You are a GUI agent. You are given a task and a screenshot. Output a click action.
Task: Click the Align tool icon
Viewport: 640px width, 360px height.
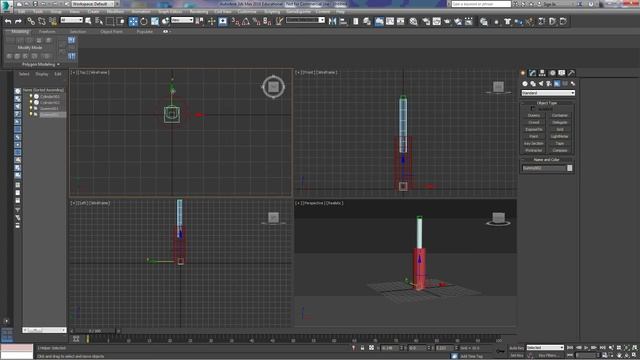(x=343, y=21)
